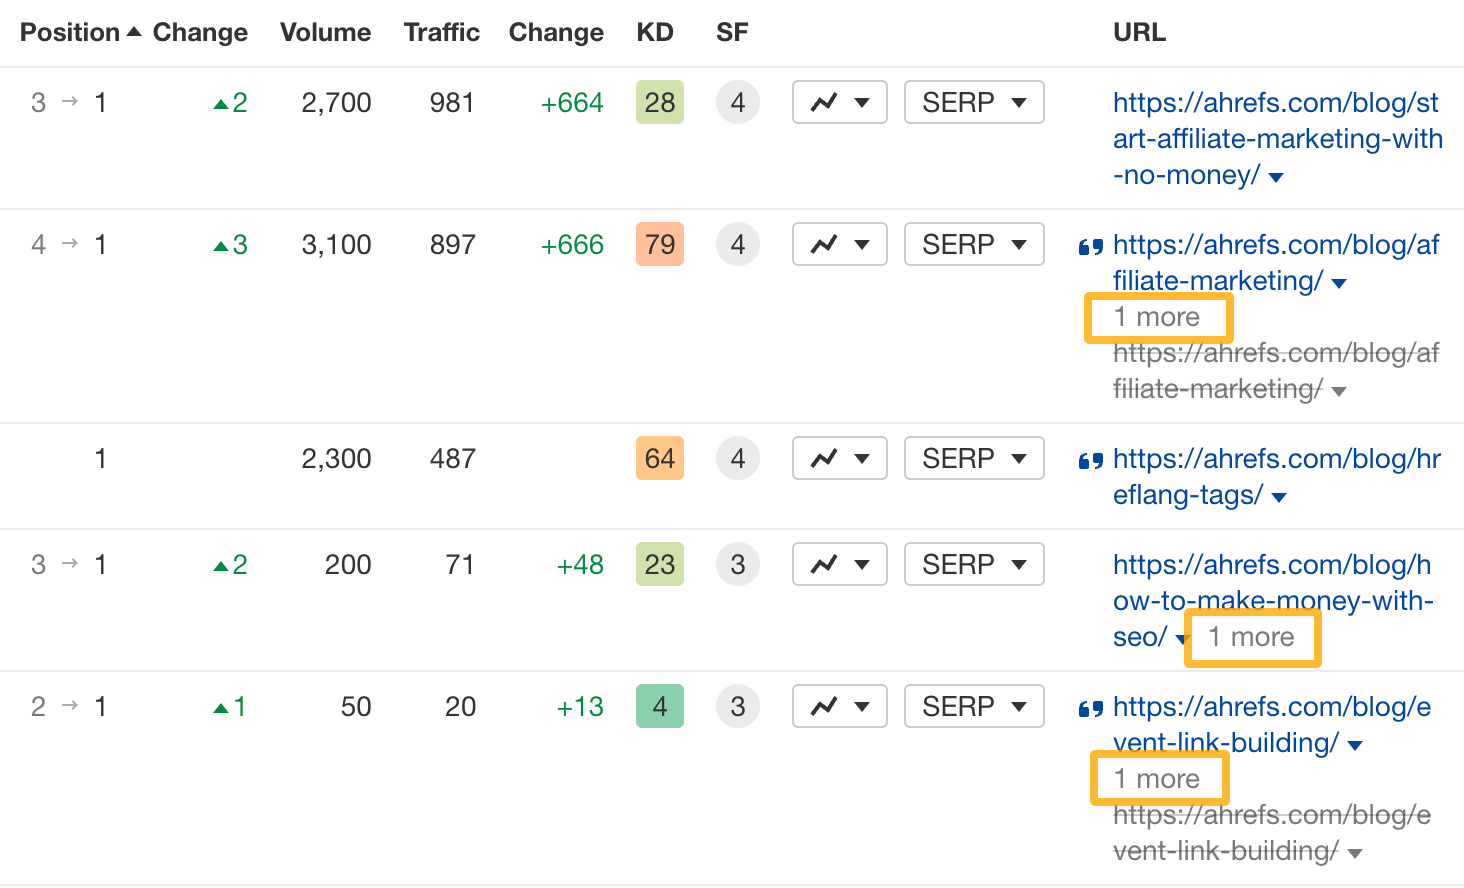Open the SERP dropdown for the top row
Image resolution: width=1464 pixels, height=888 pixels.
pyautogui.click(x=973, y=102)
